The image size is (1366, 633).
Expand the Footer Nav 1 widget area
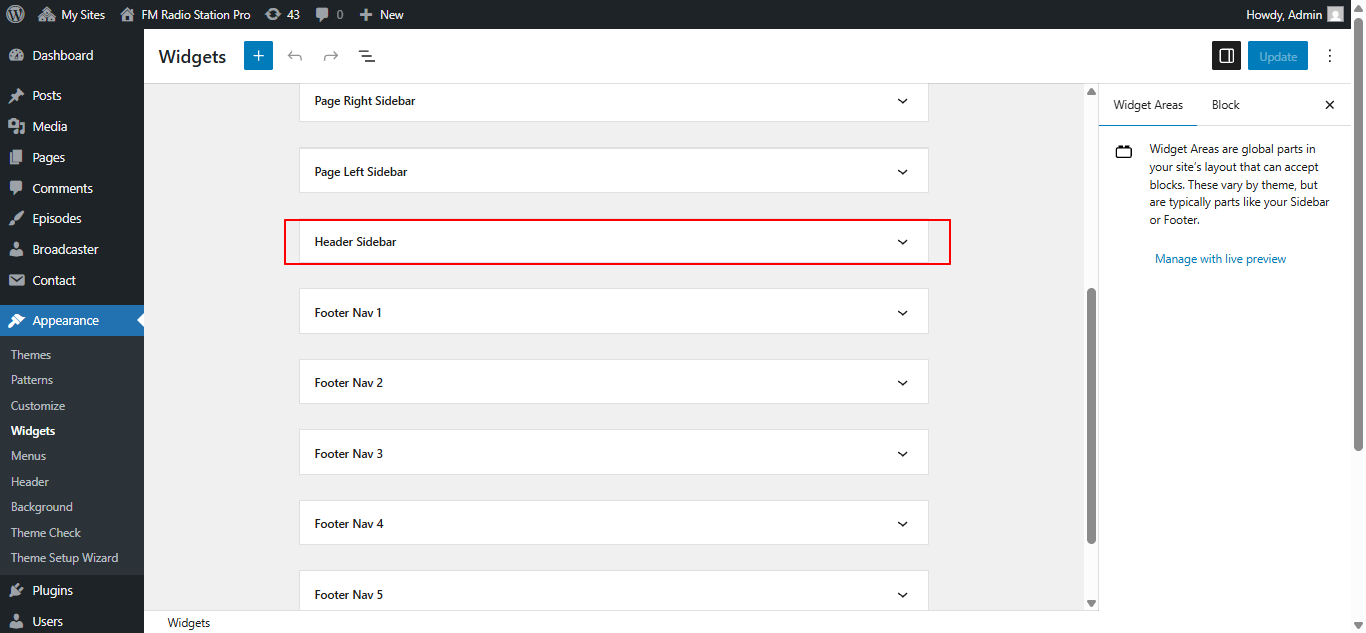coord(902,313)
